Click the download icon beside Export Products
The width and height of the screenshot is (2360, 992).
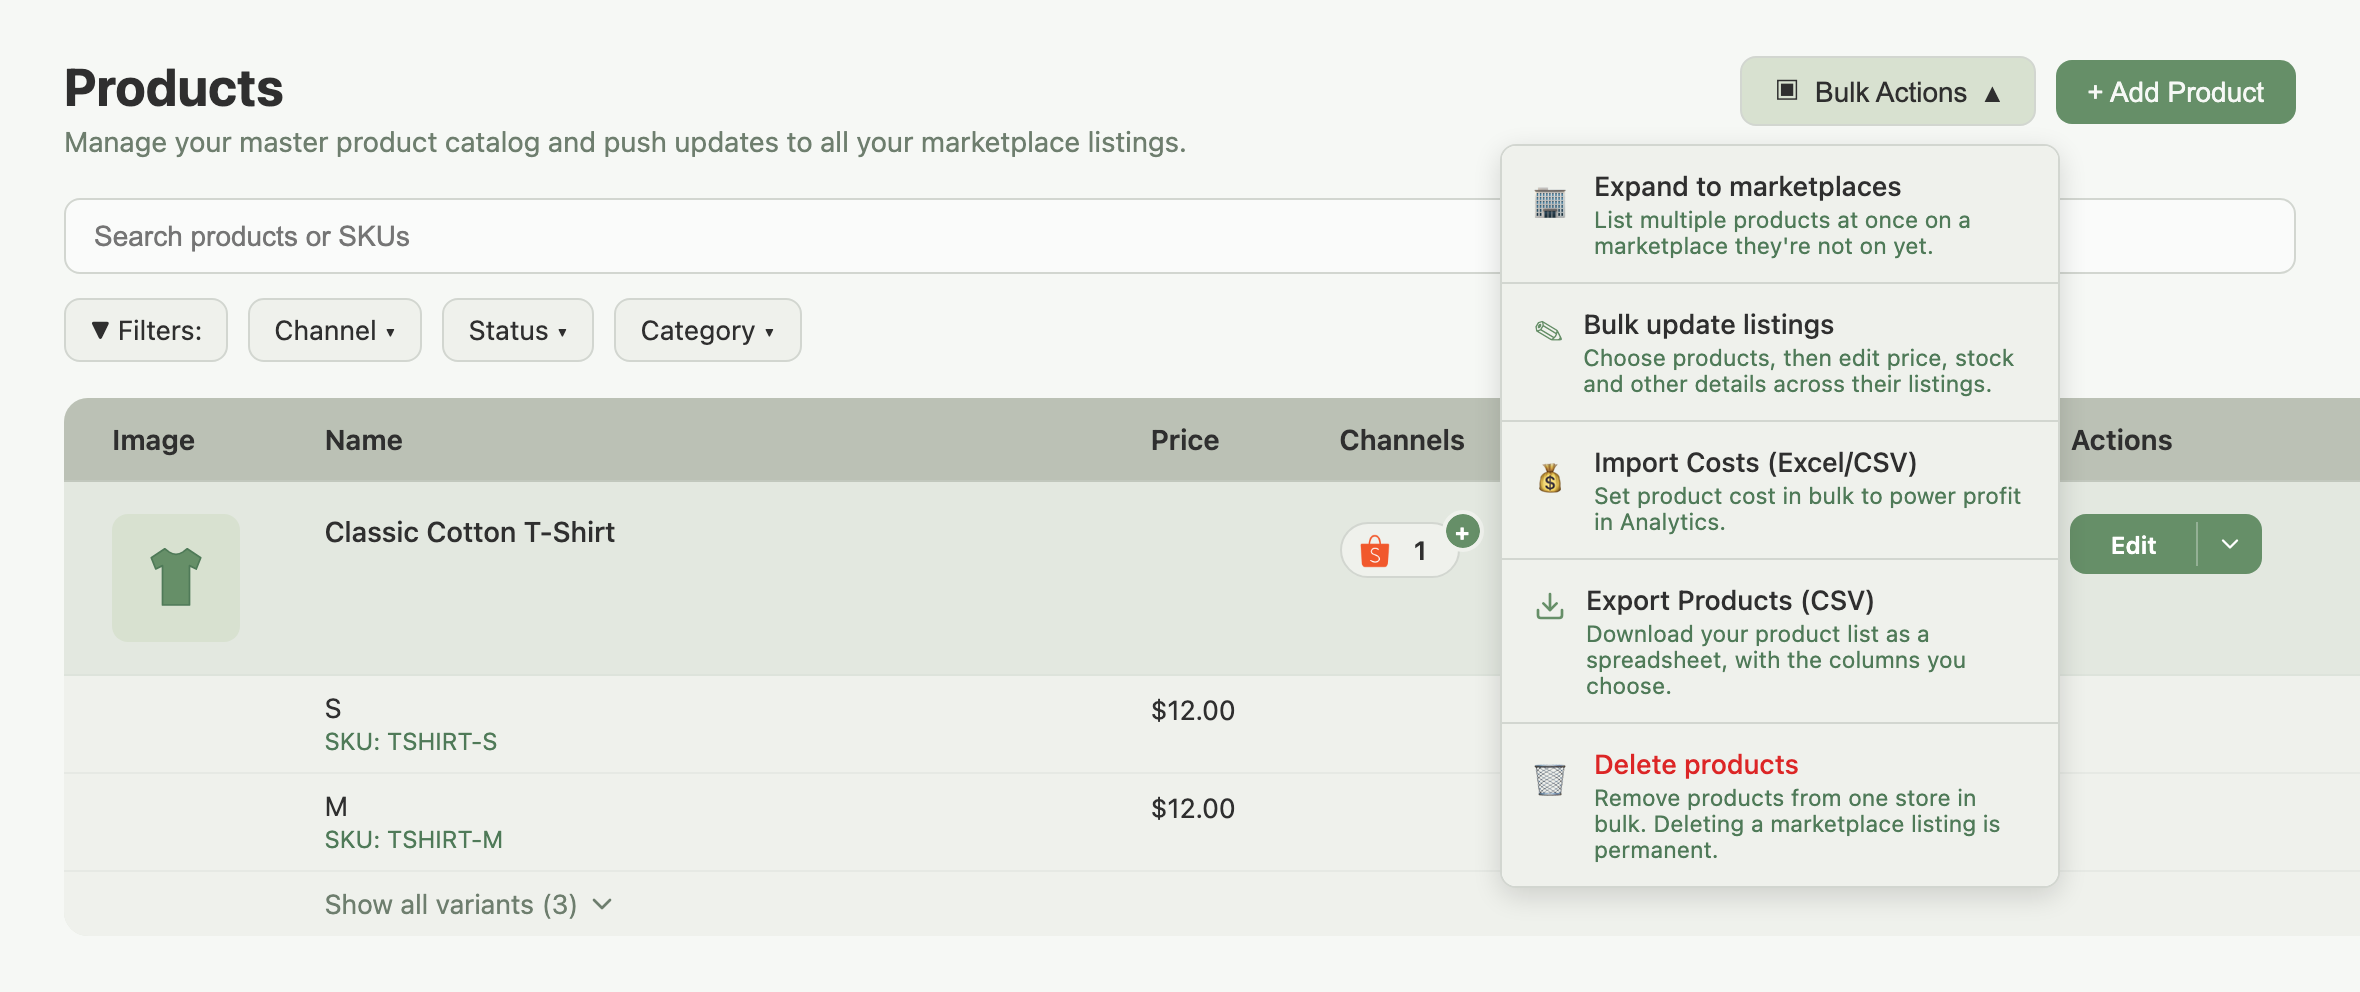pyautogui.click(x=1550, y=606)
